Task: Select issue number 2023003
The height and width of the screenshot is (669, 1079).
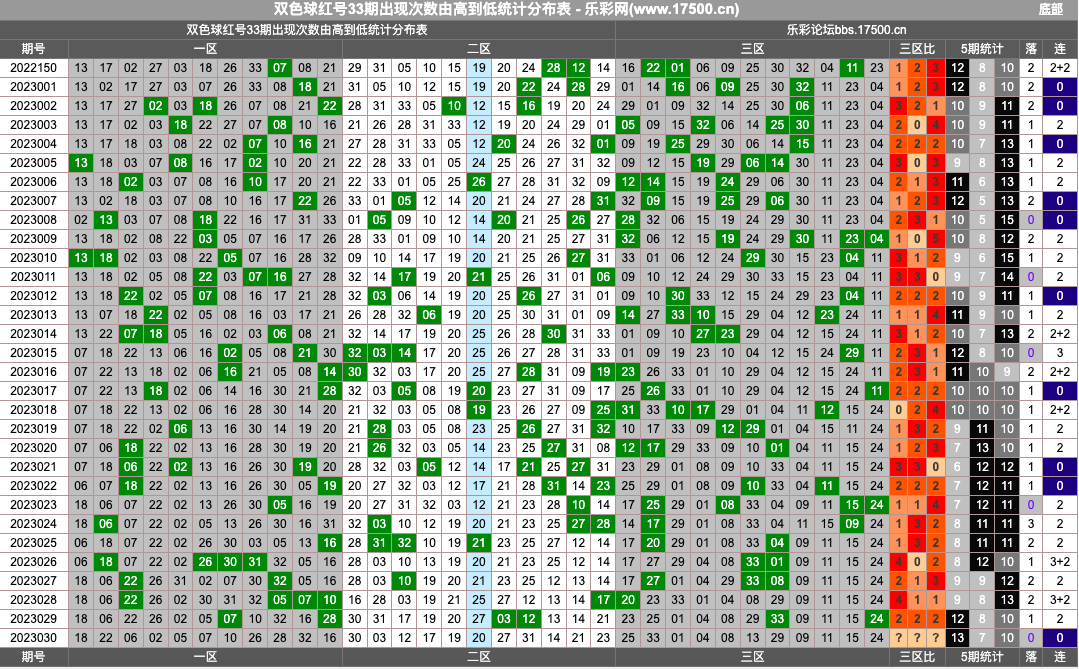Action: 34,125
